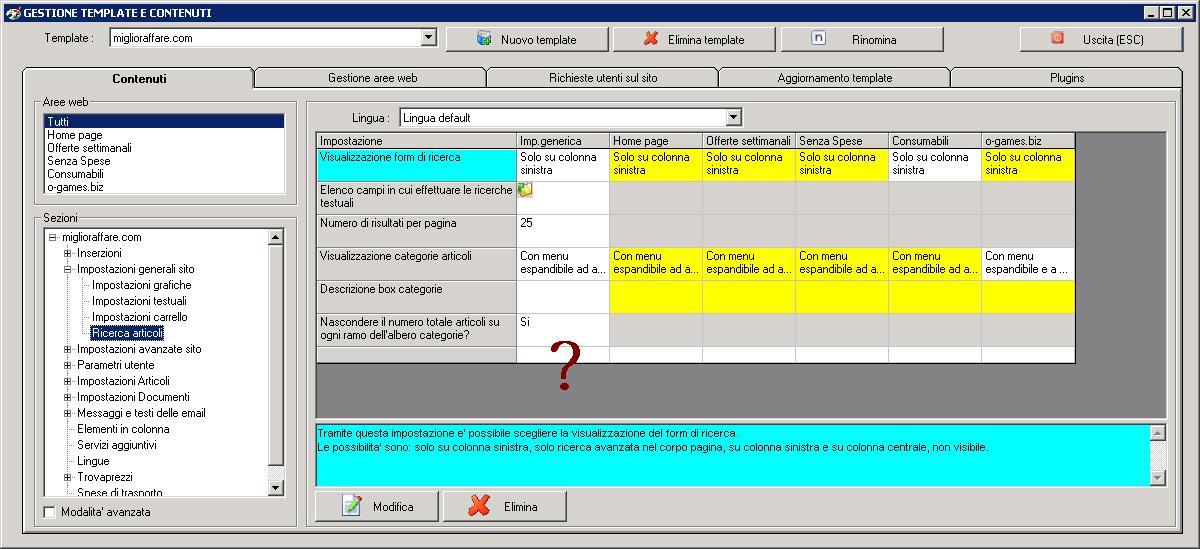Click the Rinomina button
Image resolution: width=1200 pixels, height=549 pixels.
point(862,39)
